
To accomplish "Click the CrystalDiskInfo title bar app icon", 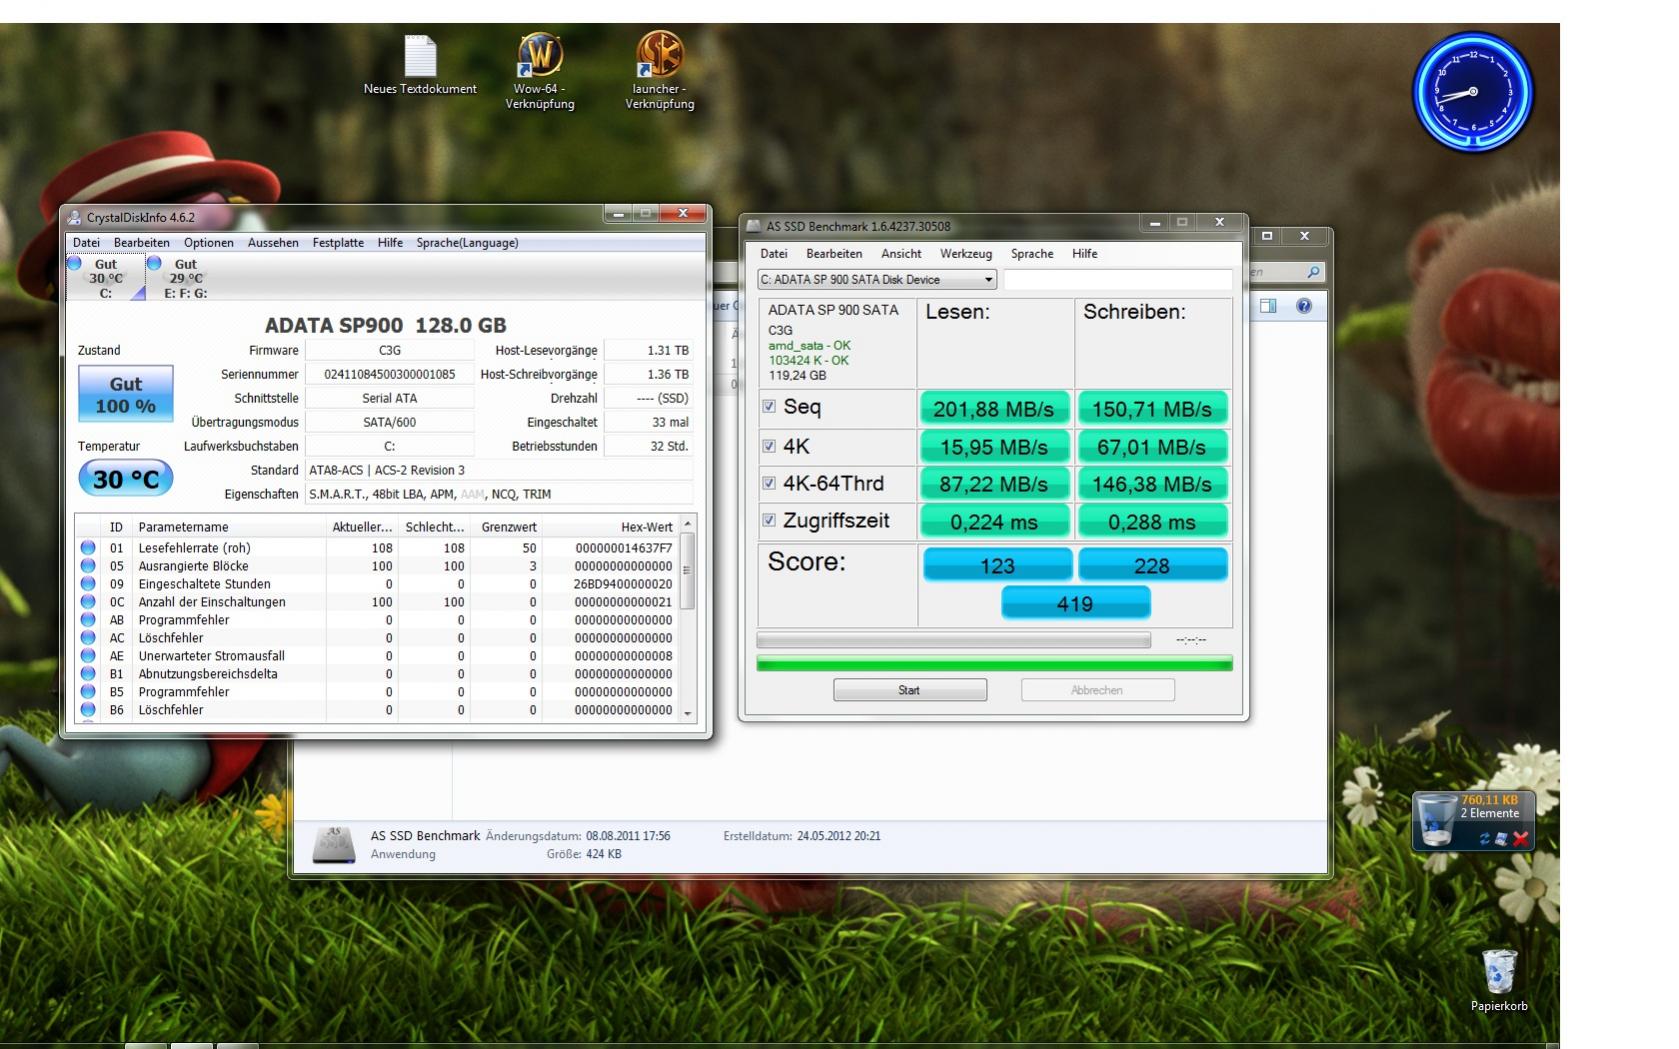I will [x=74, y=217].
